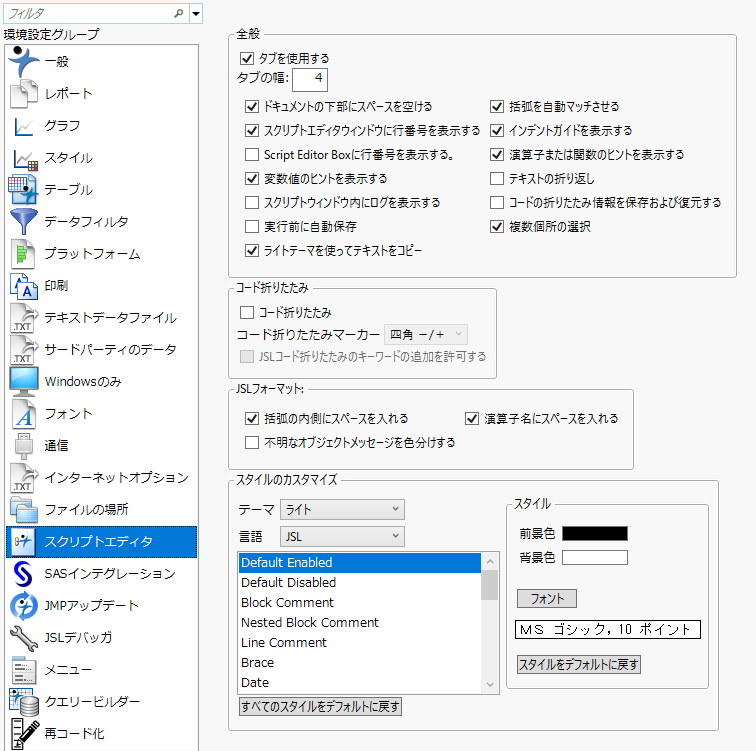Screen dimensions: 756x751
Task: Open the JSLデバッガ wrench icon
Action: [24, 638]
